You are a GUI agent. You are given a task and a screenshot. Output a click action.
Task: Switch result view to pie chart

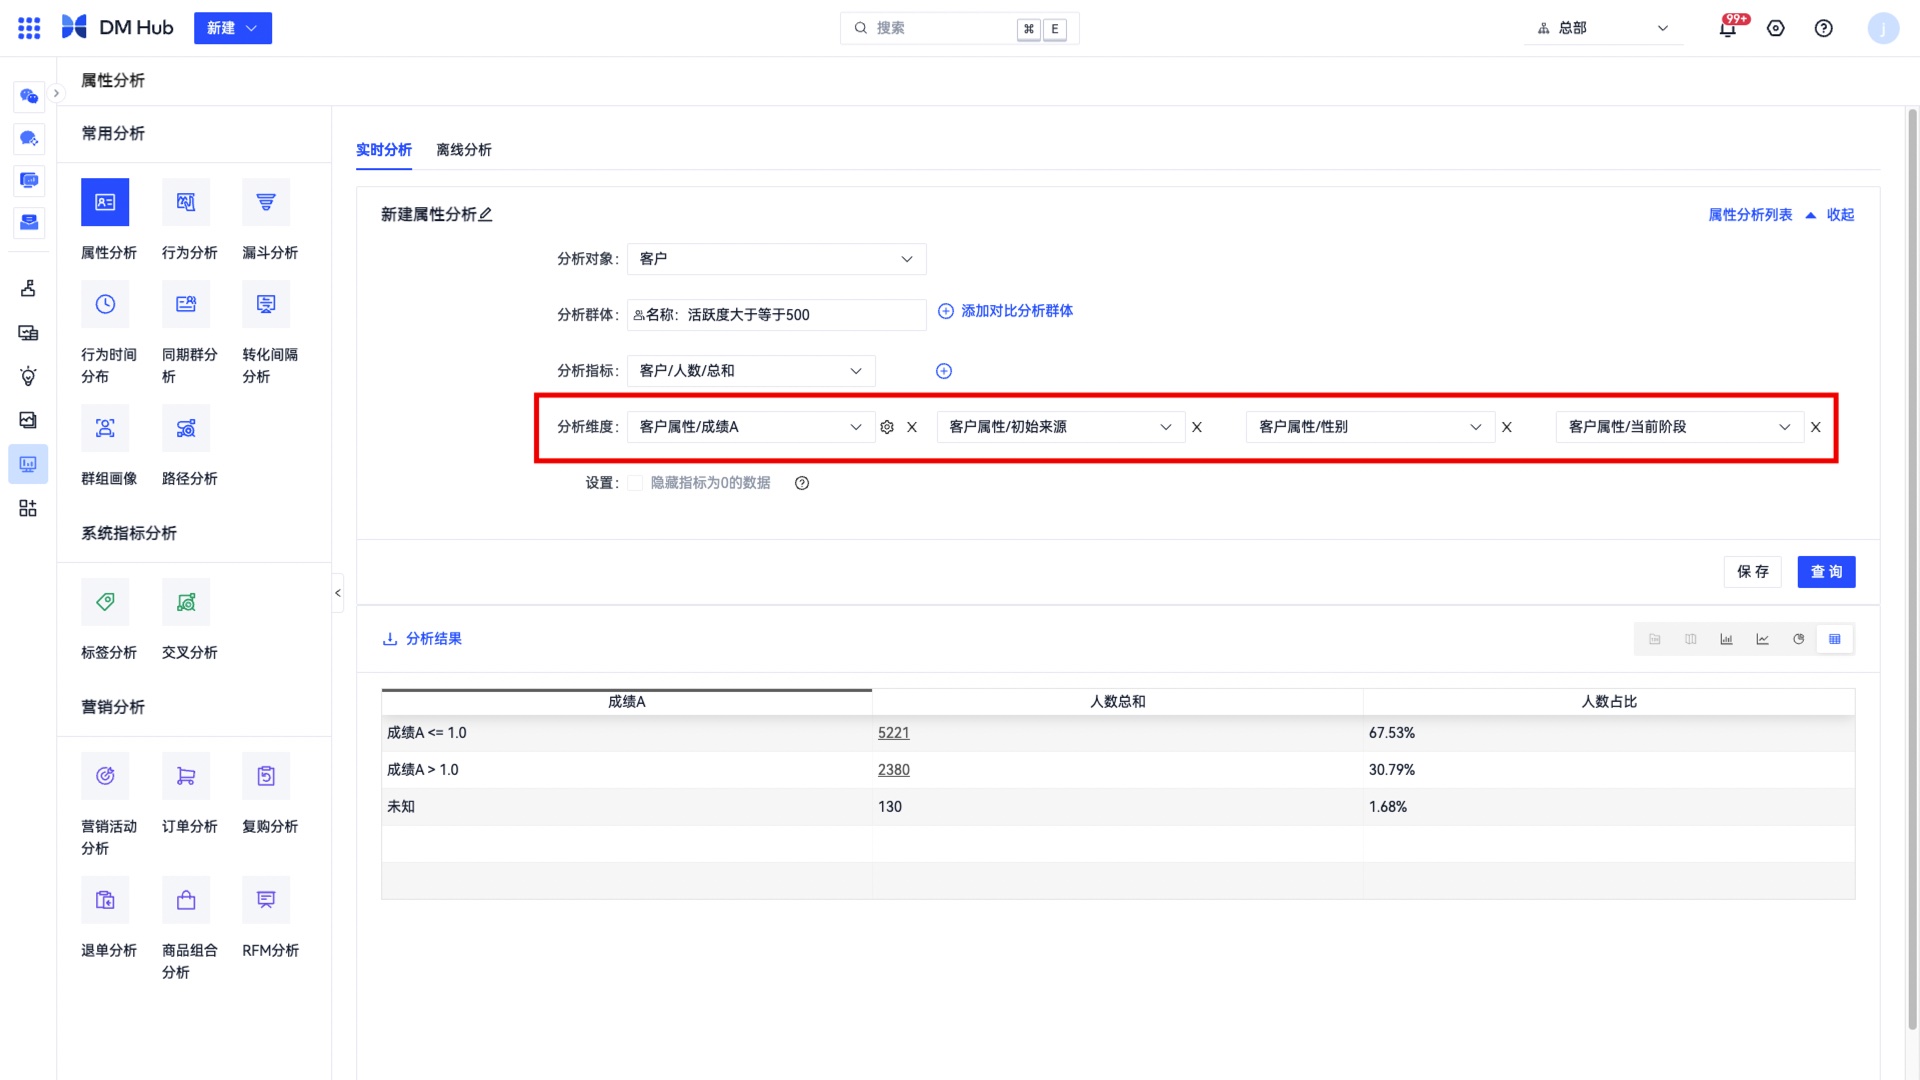pyautogui.click(x=1799, y=639)
